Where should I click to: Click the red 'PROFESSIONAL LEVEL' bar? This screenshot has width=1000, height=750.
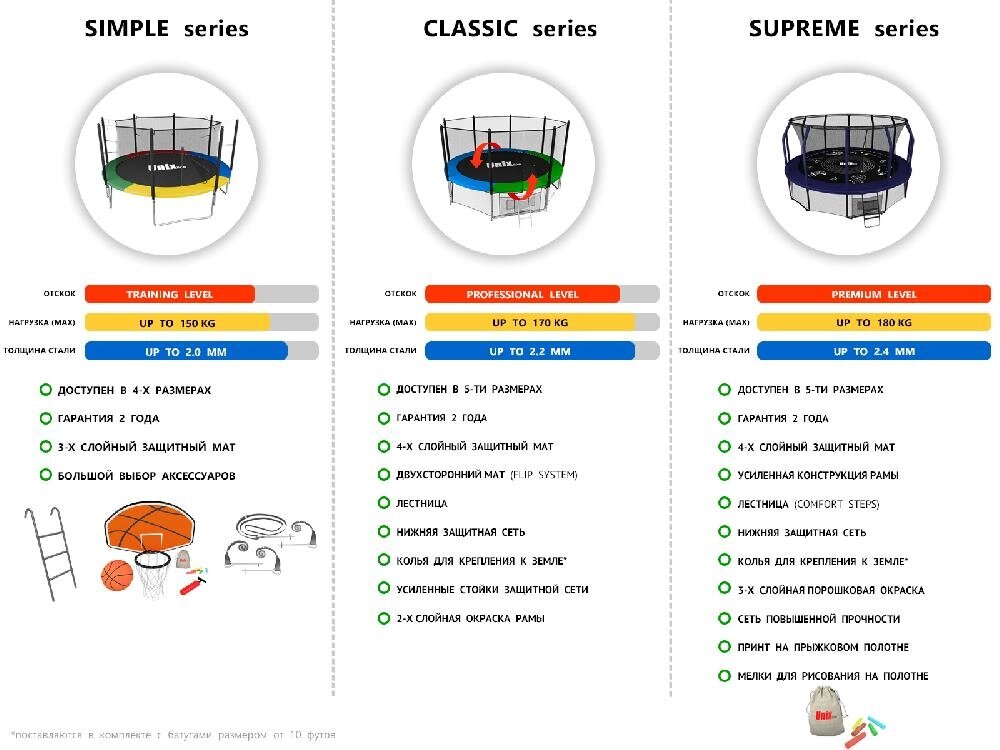[x=522, y=294]
